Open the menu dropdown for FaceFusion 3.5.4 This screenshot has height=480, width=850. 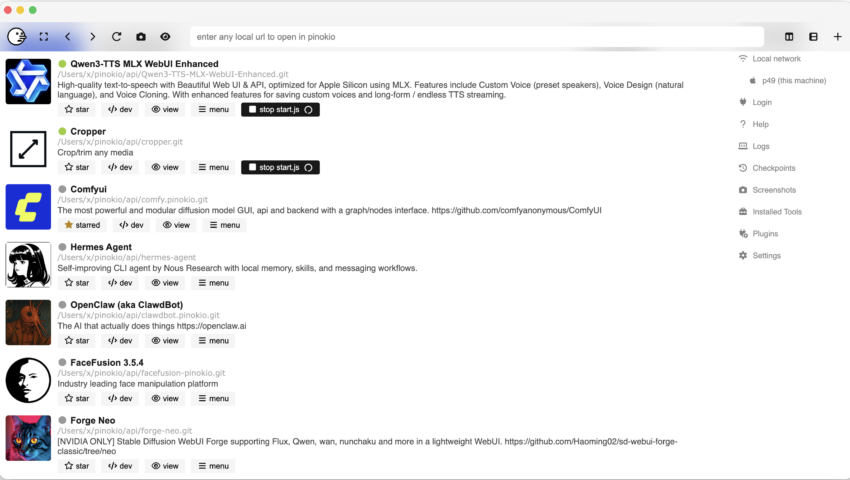coord(213,398)
